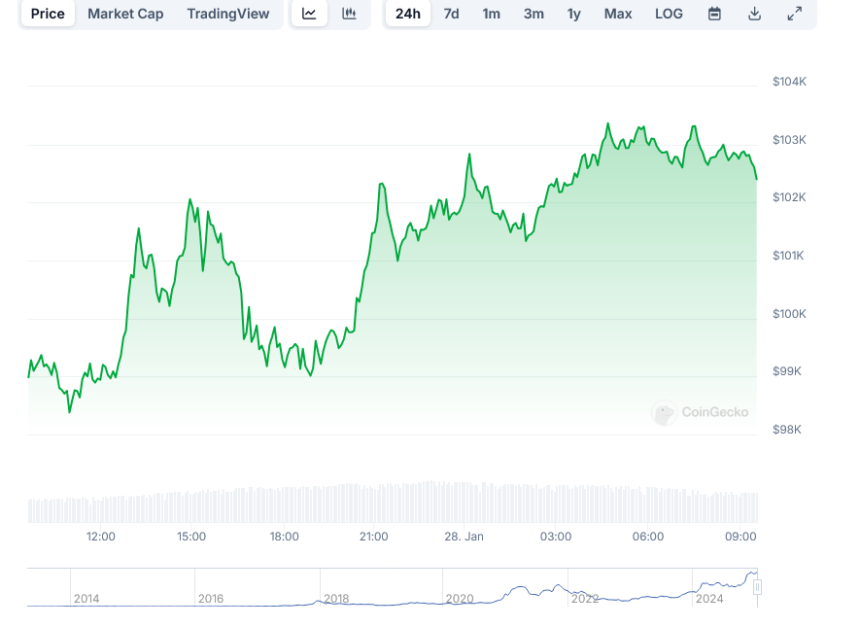The image size is (860, 627).
Task: Open the calendar date range picker
Action: click(714, 14)
